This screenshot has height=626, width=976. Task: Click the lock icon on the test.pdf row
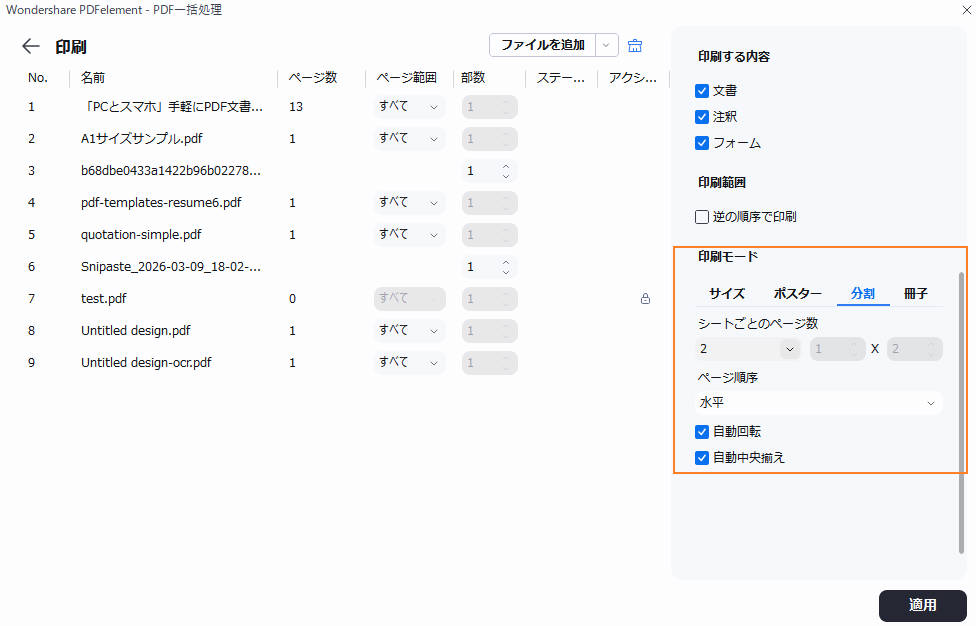tap(645, 298)
